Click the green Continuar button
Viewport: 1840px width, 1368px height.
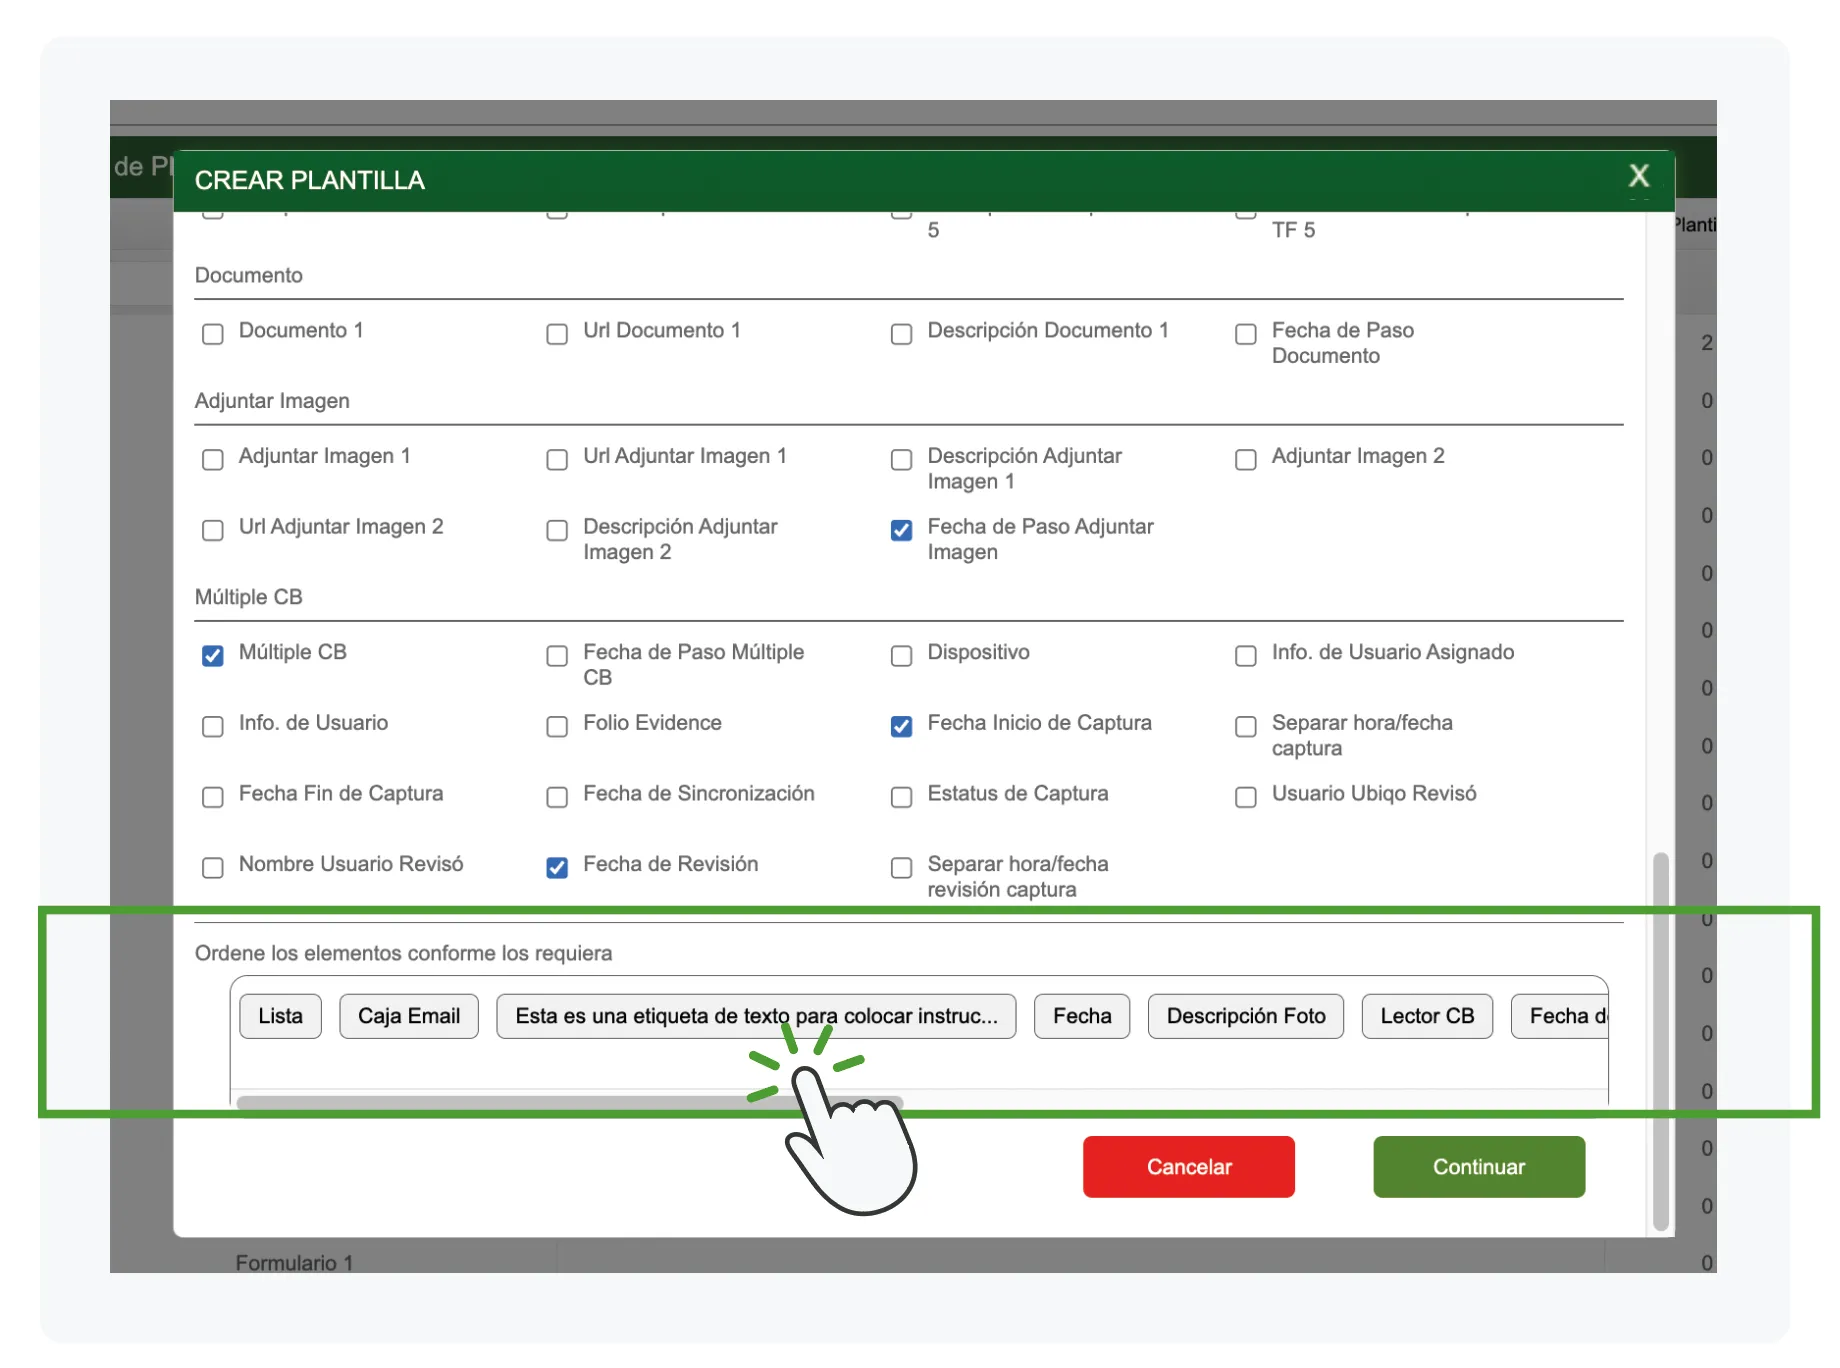click(x=1479, y=1167)
